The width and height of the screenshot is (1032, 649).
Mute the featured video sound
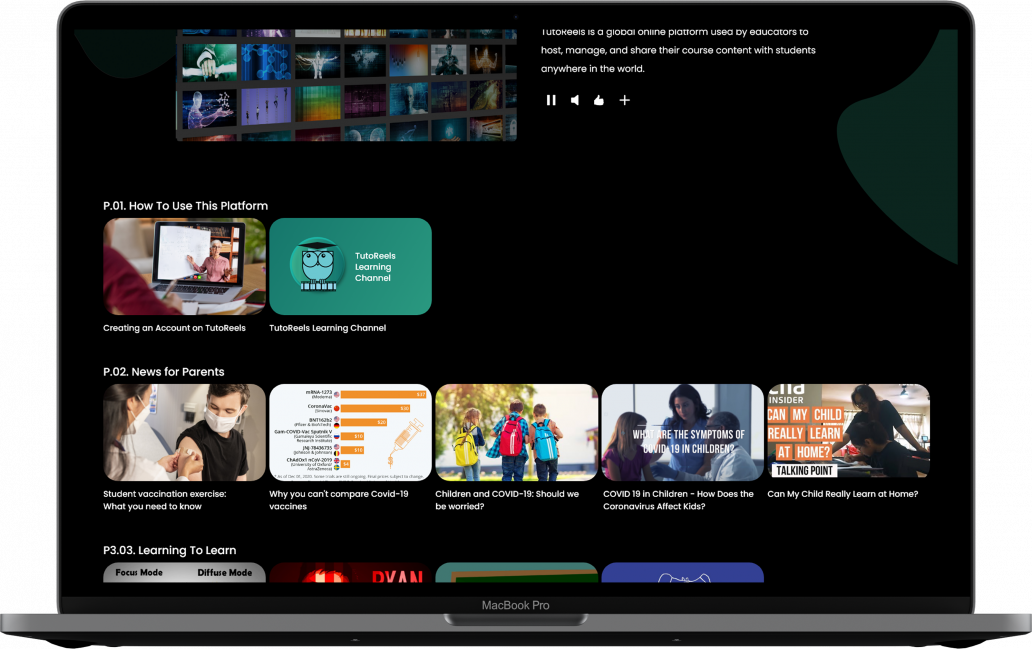[575, 100]
